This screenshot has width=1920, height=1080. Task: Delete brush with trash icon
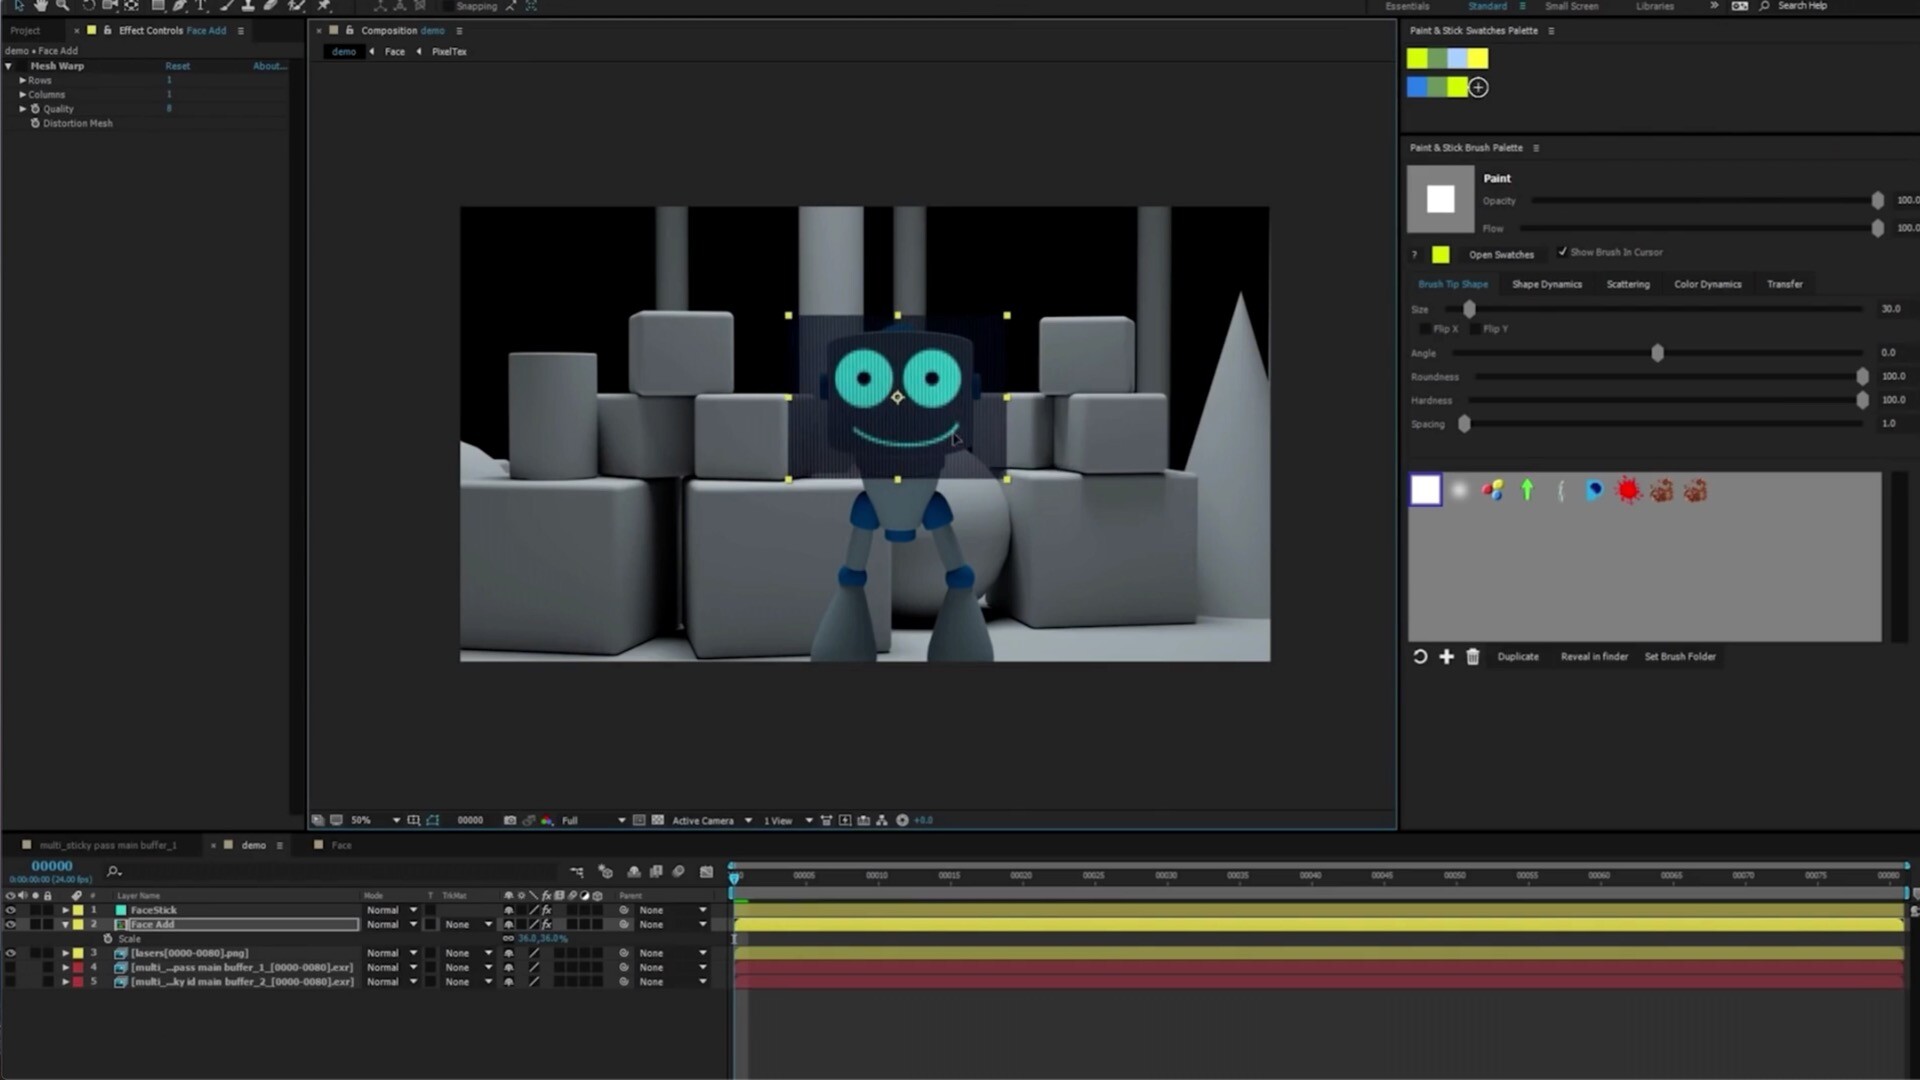click(x=1472, y=657)
